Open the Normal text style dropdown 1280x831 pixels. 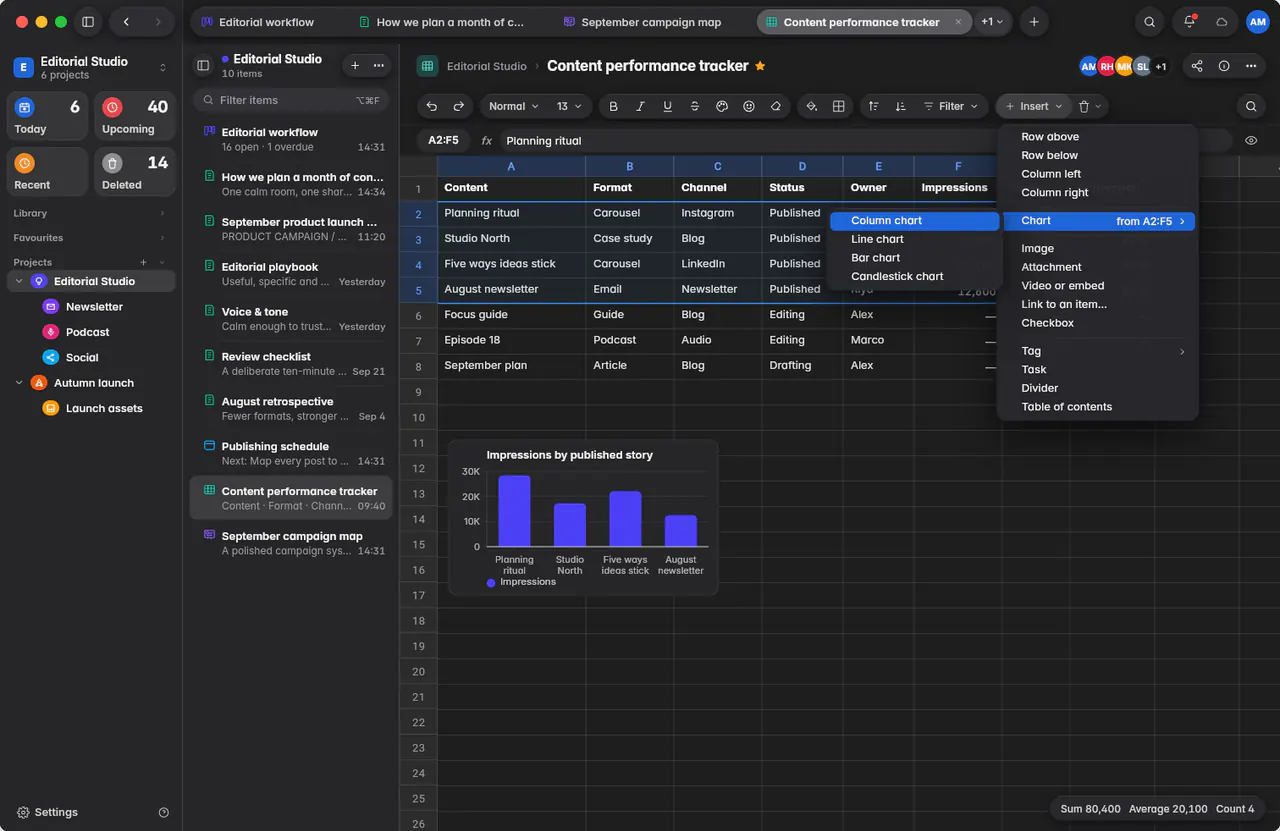pyautogui.click(x=514, y=106)
